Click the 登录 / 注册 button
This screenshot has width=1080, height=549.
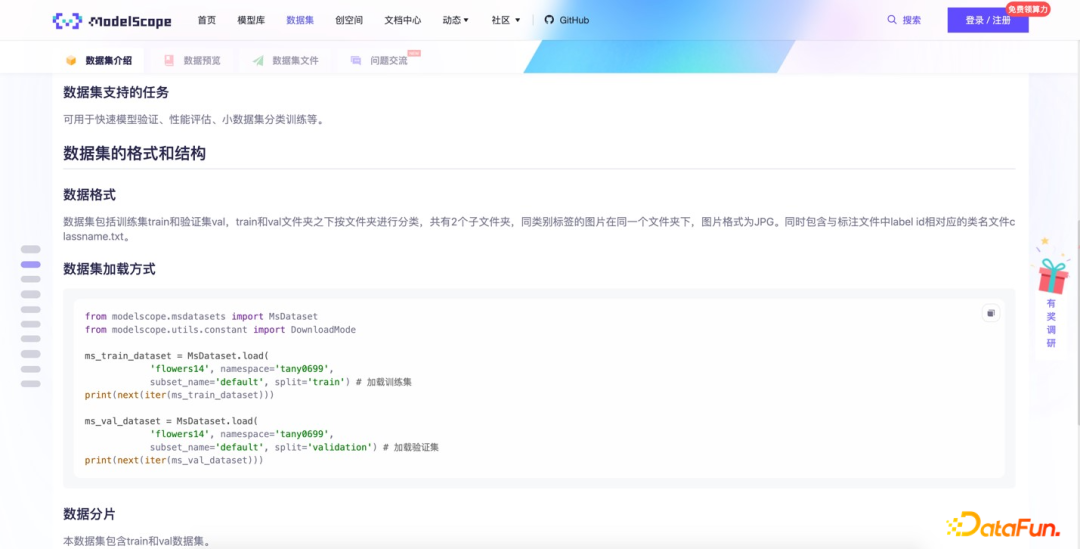pyautogui.click(x=988, y=21)
